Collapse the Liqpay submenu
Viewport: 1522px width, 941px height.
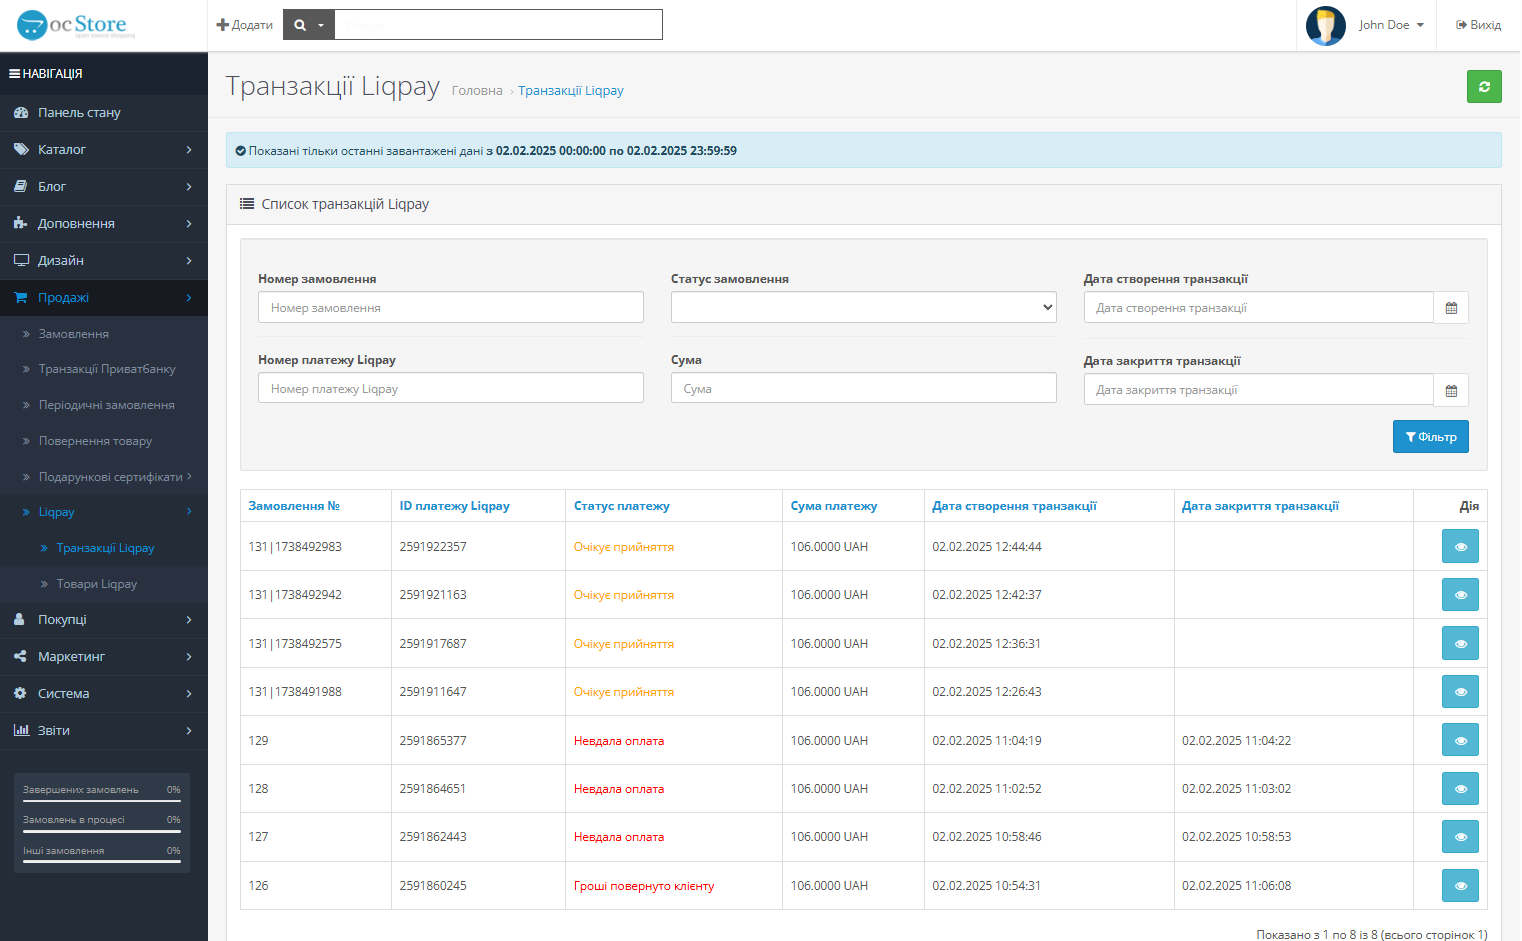(104, 512)
